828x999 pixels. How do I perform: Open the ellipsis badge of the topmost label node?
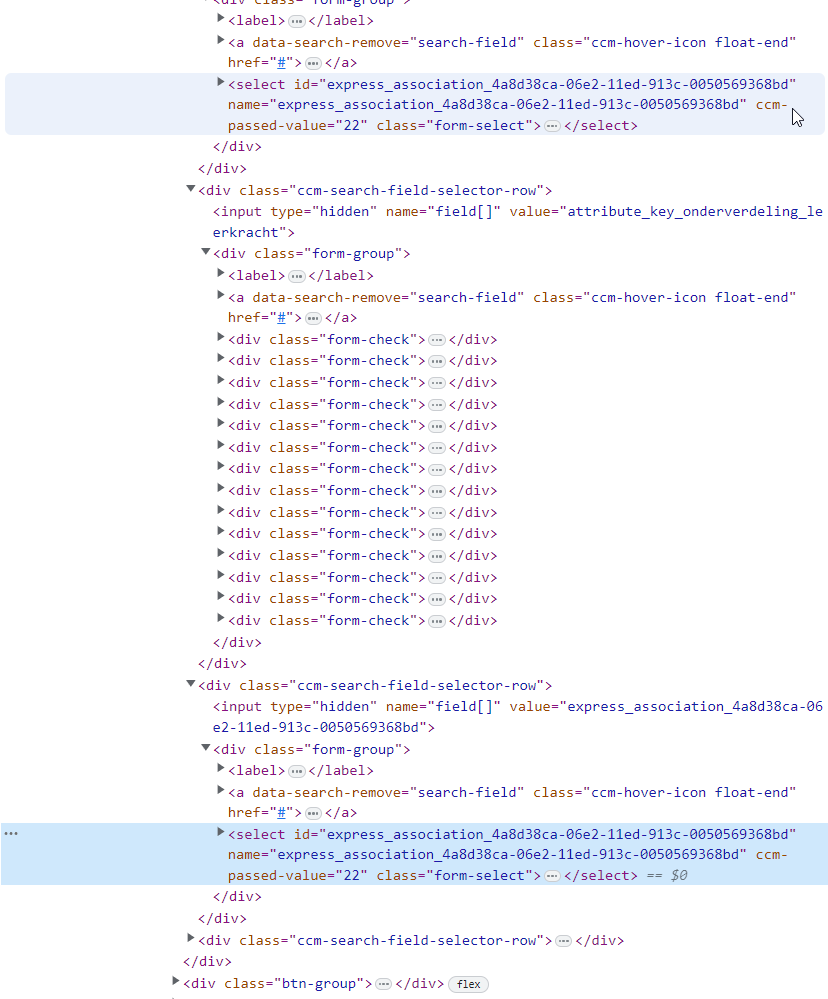coord(297,22)
